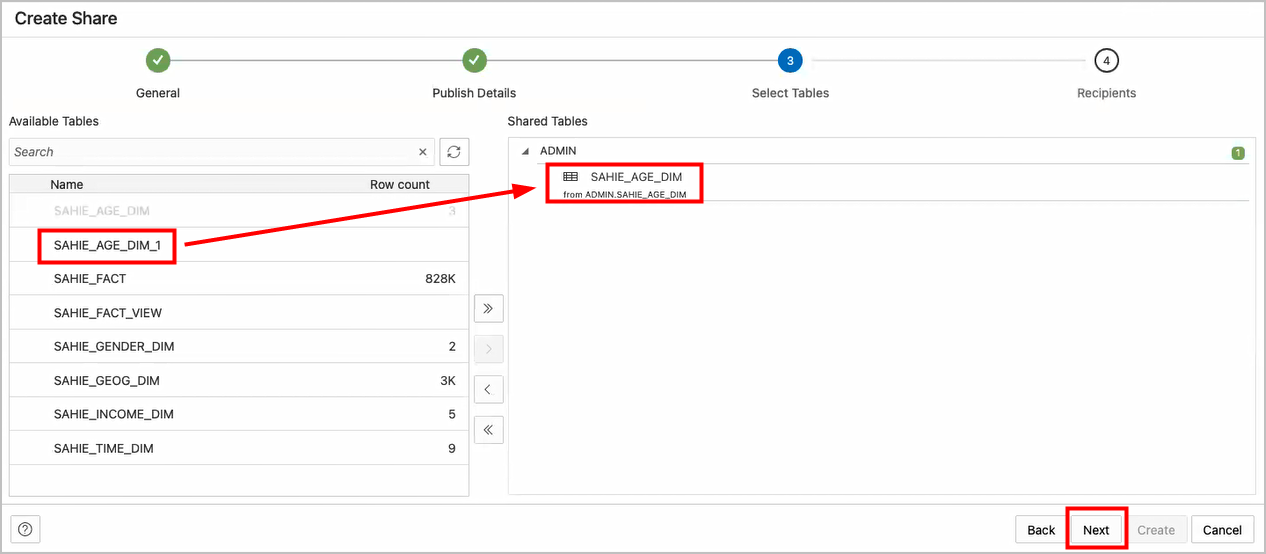This screenshot has width=1266, height=554.
Task: Open the help icon at bottom left
Action: click(26, 530)
